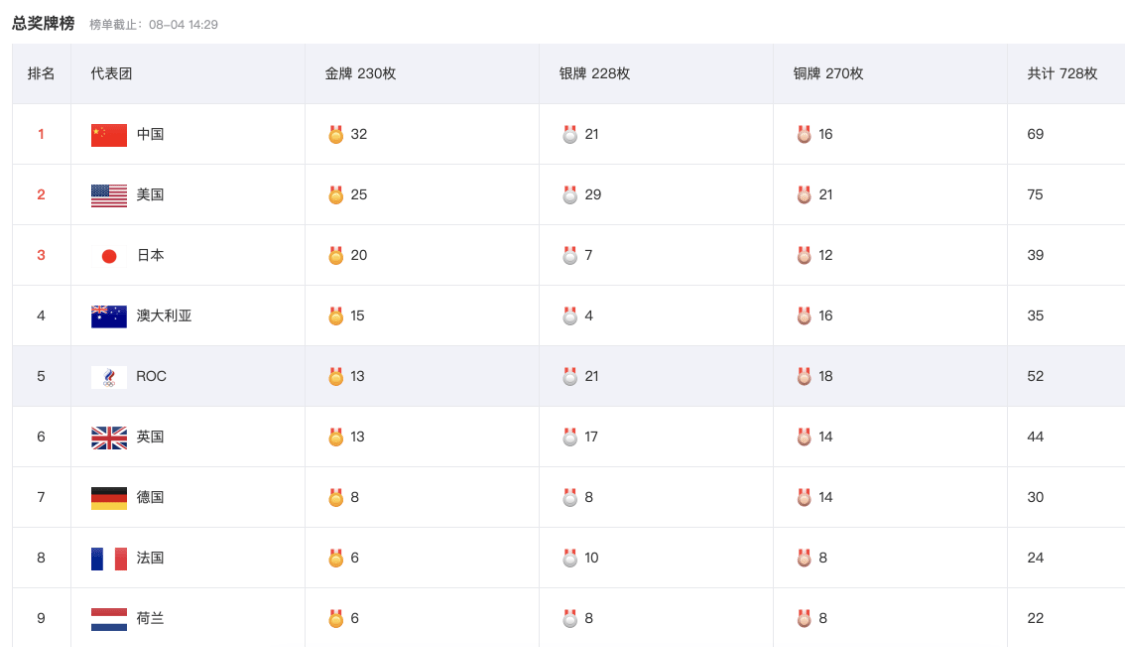Click the Australia flag icon
The width and height of the screenshot is (1125, 647).
(x=109, y=316)
